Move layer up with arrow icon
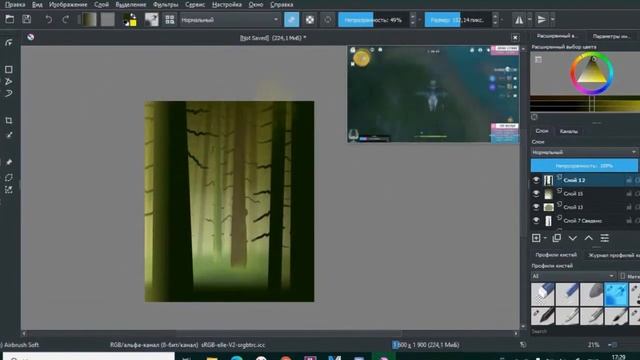This screenshot has width=640, height=360. 589,238
